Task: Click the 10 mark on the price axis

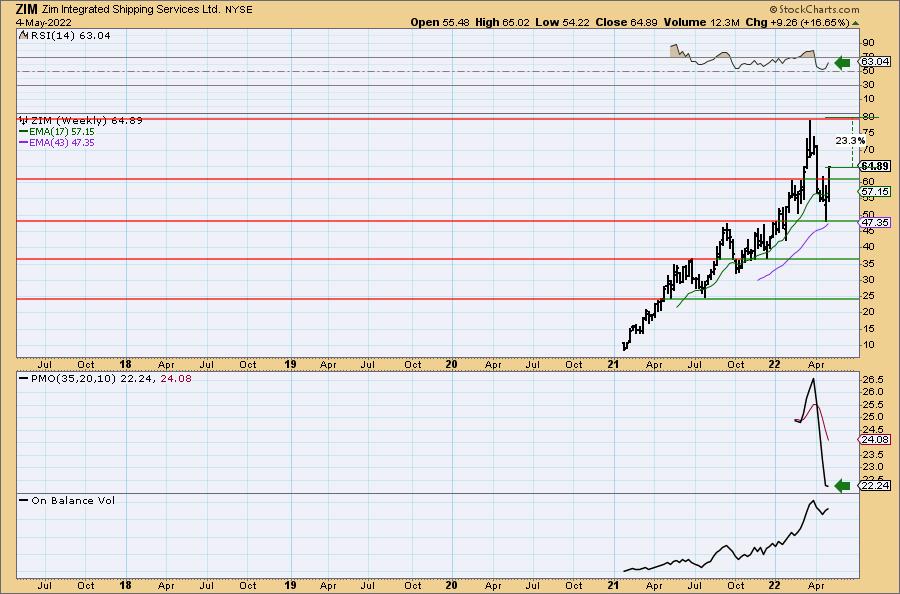Action: coord(868,344)
